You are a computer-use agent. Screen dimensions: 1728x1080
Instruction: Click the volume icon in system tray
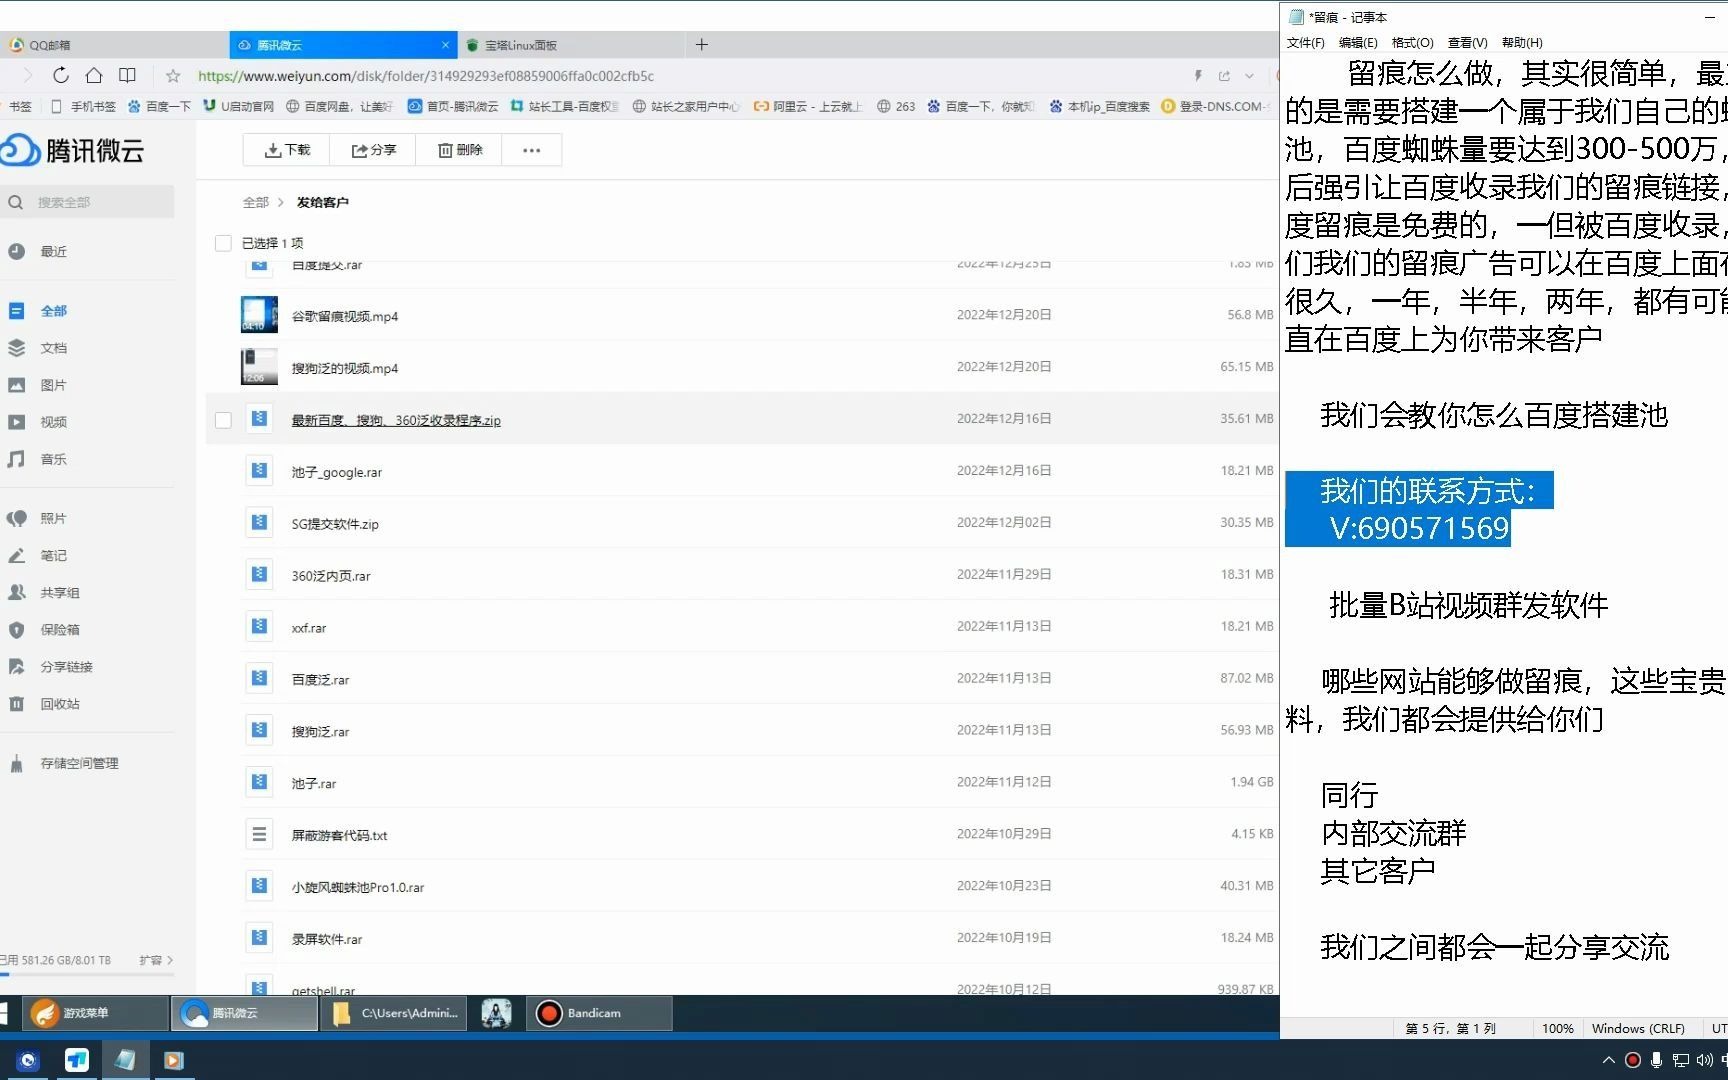pos(1704,1060)
